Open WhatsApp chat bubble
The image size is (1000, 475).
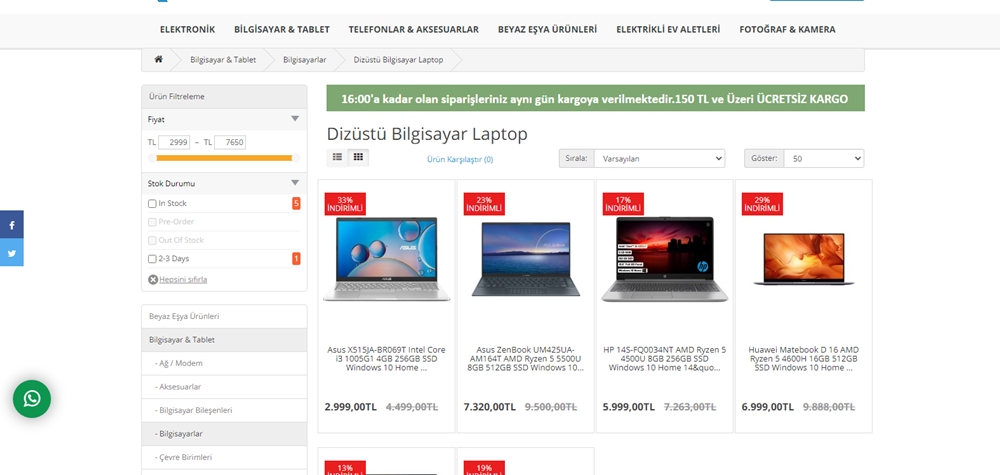pyautogui.click(x=32, y=399)
